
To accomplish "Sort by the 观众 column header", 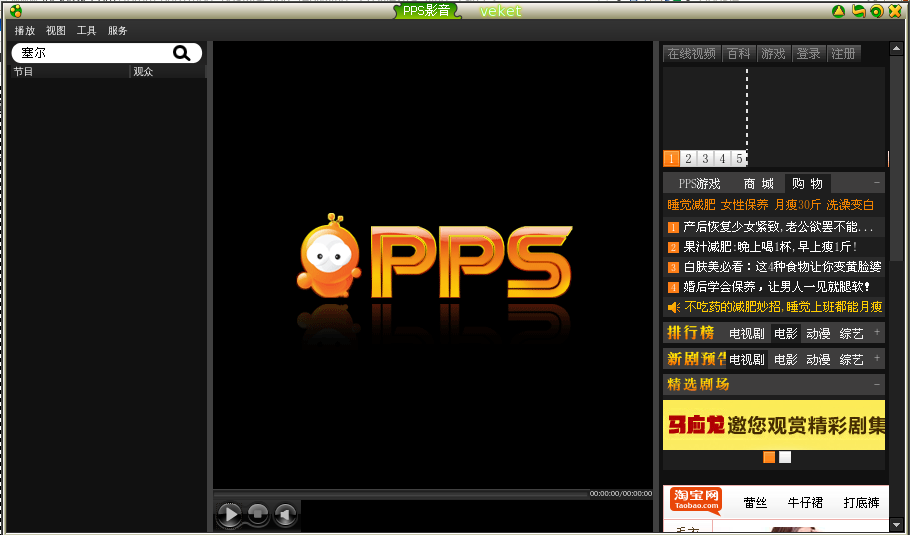I will (167, 71).
